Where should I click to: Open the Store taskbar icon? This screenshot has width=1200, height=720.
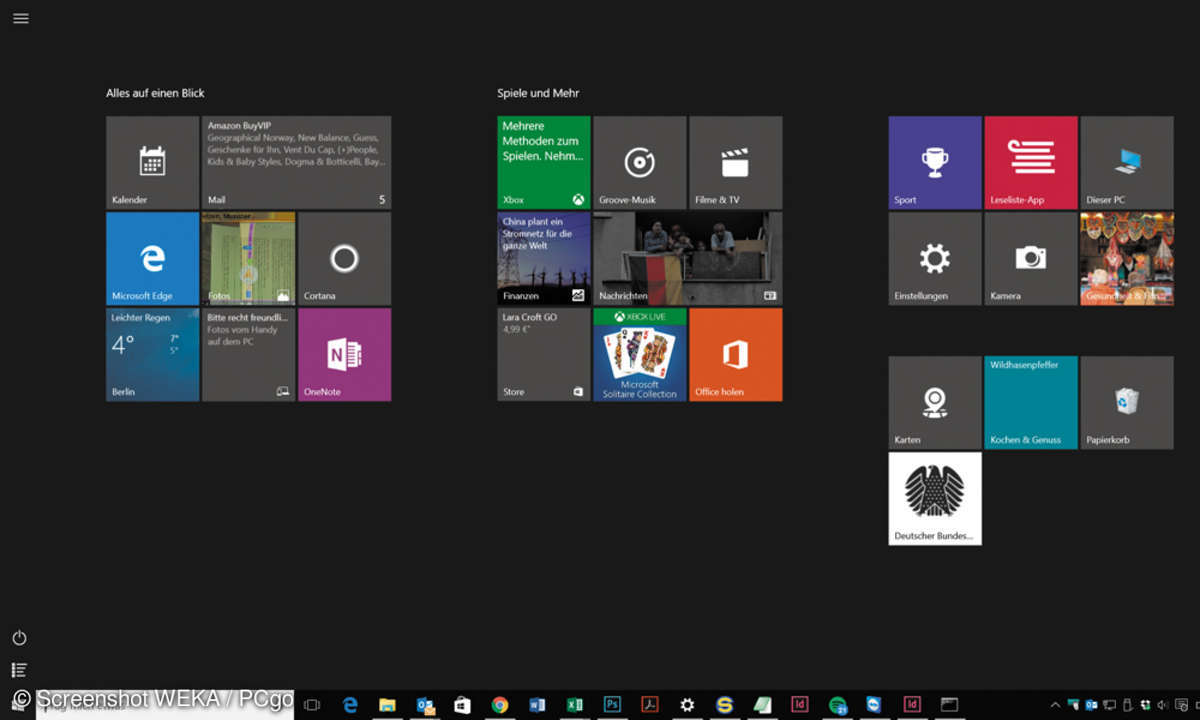point(462,705)
